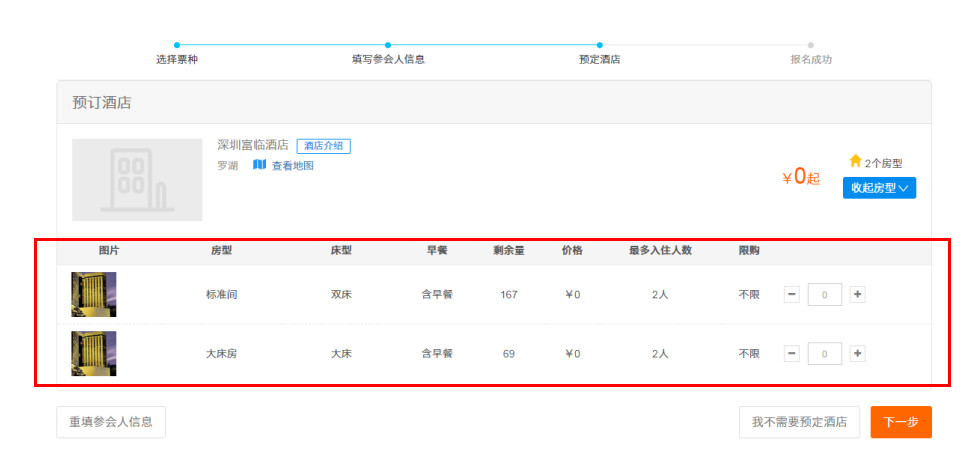Click the 最多入住人数 column header
Screen dimensions: 973x456
[660, 251]
